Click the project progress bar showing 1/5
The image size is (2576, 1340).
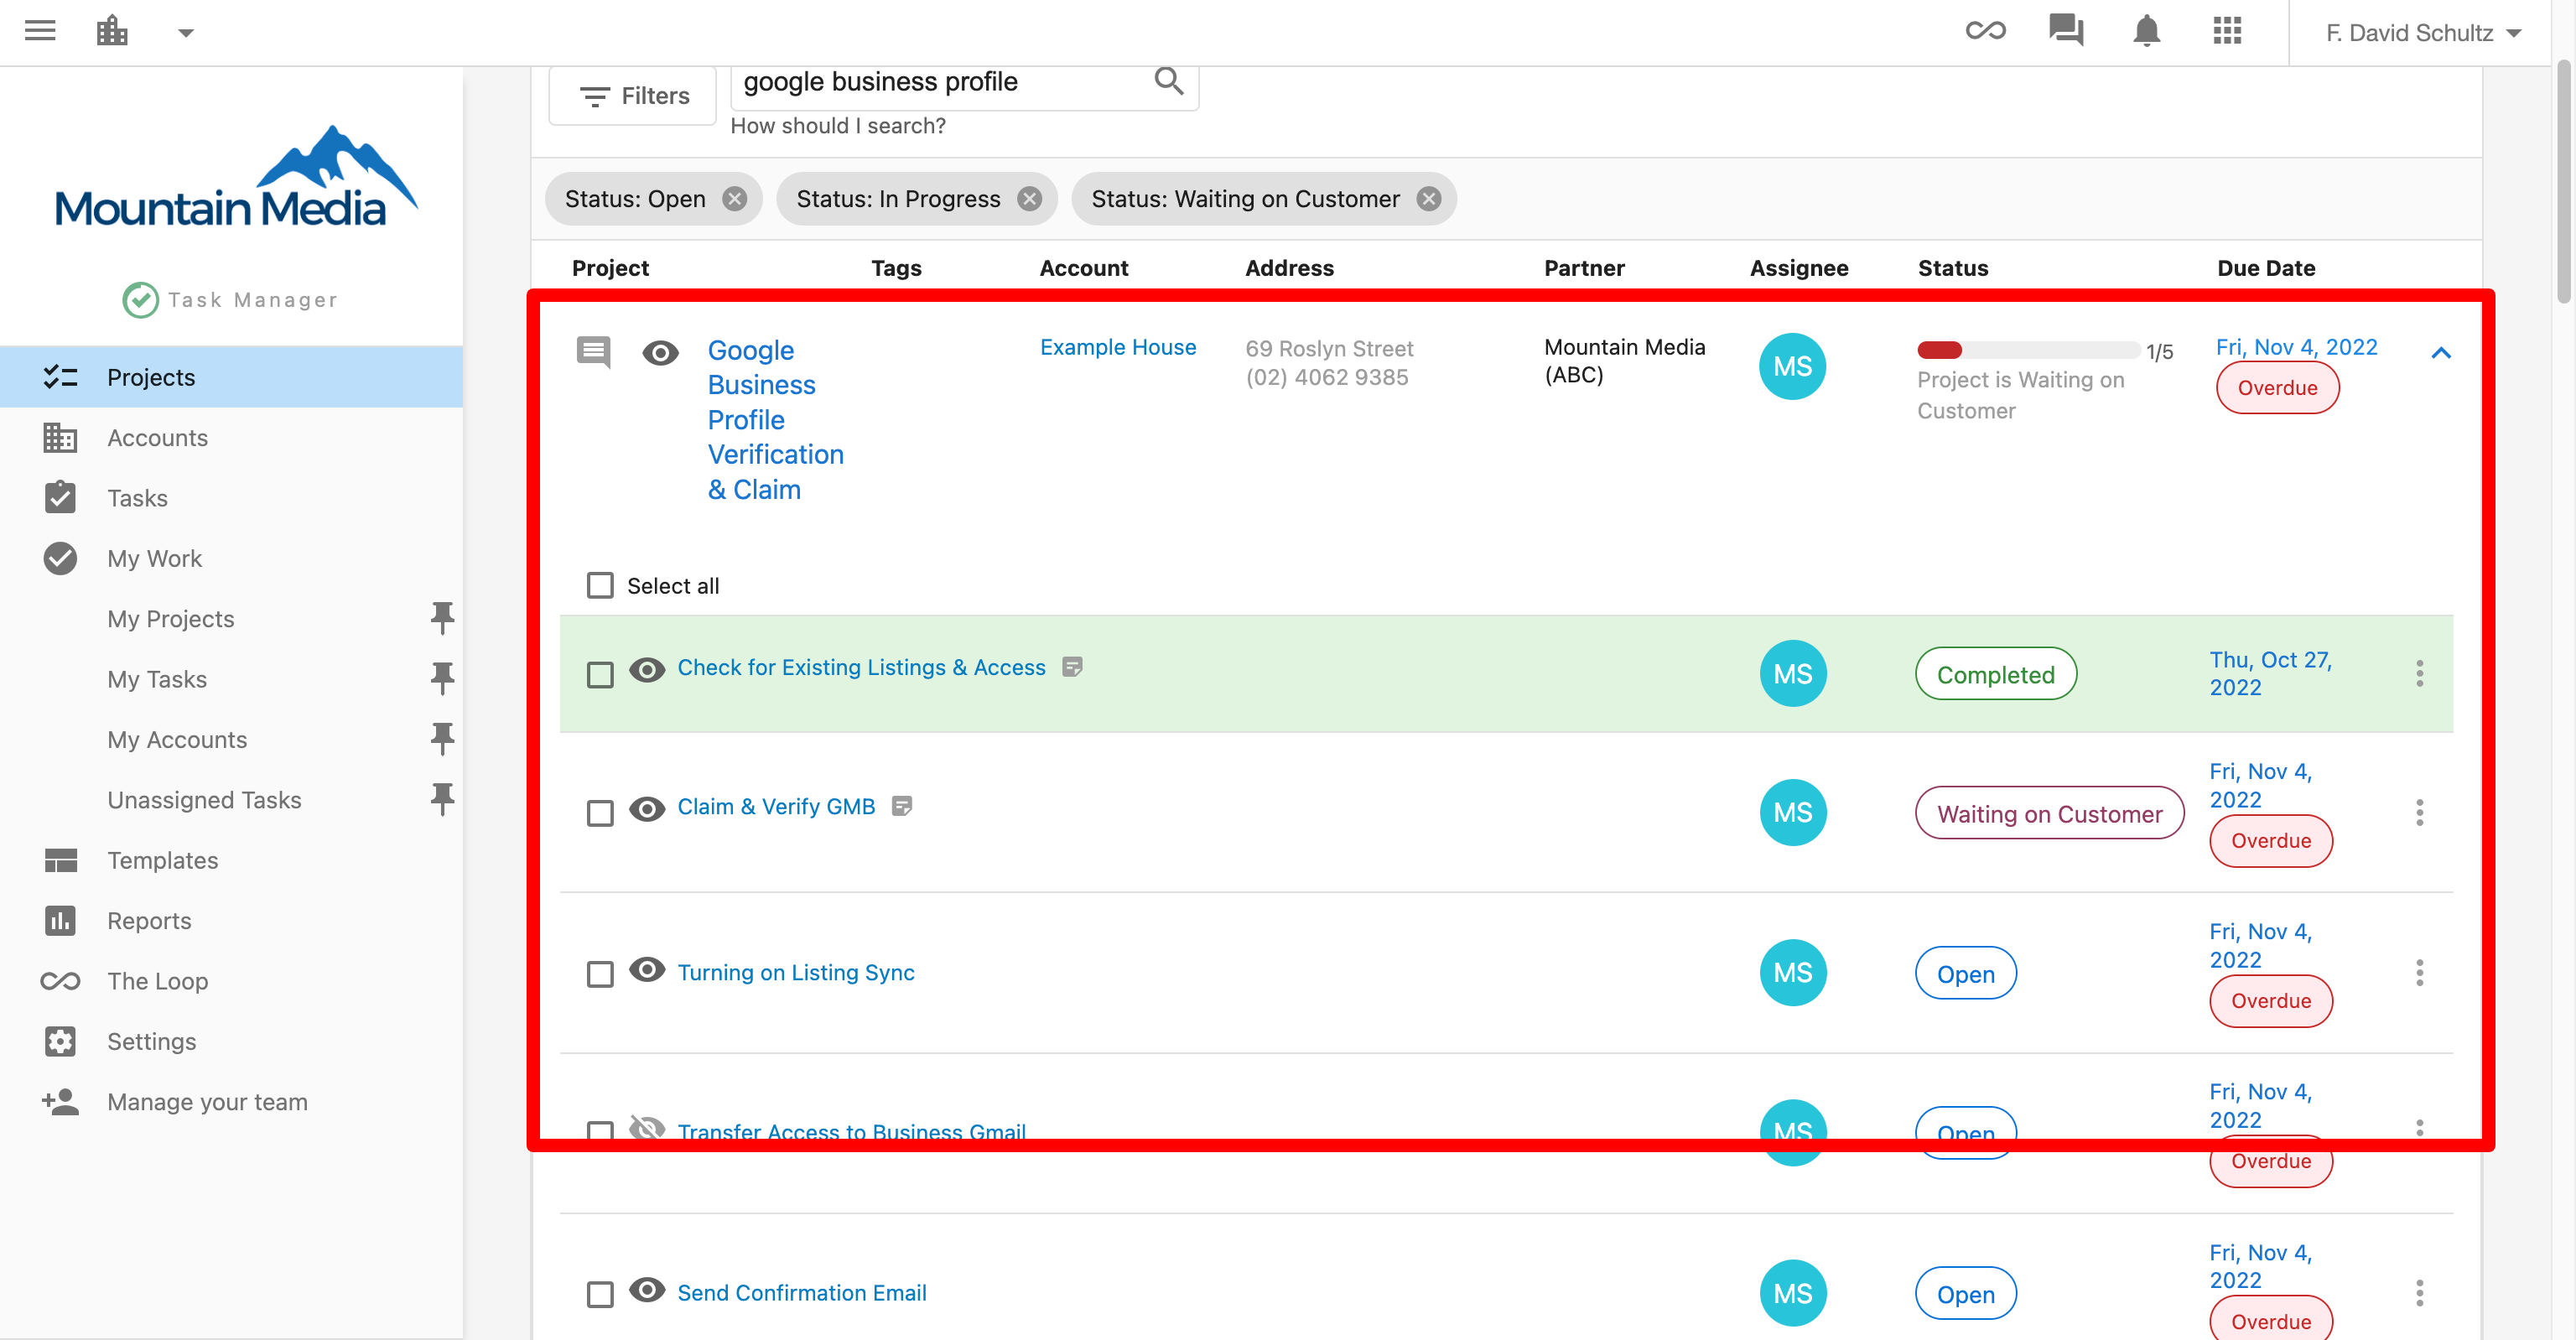pos(2028,350)
